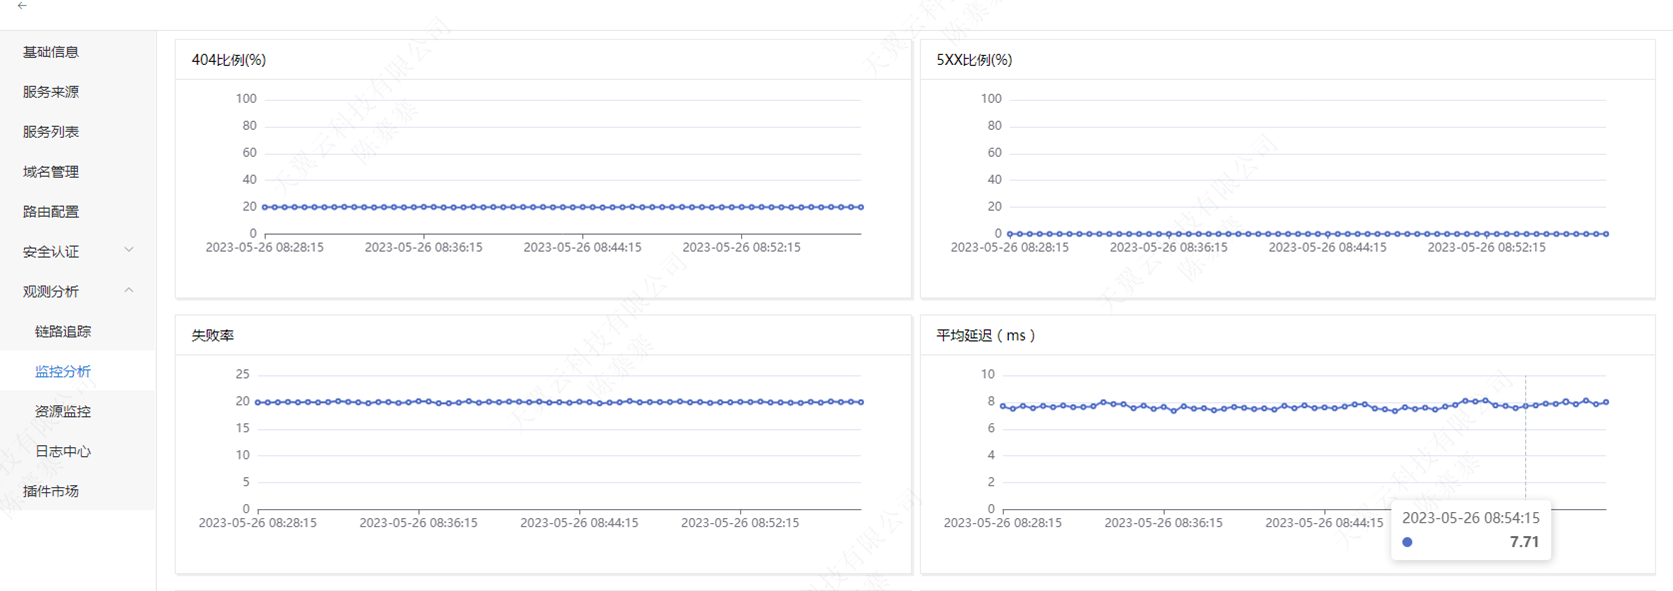Expand the 安全认证 submenu chevron

128,250
